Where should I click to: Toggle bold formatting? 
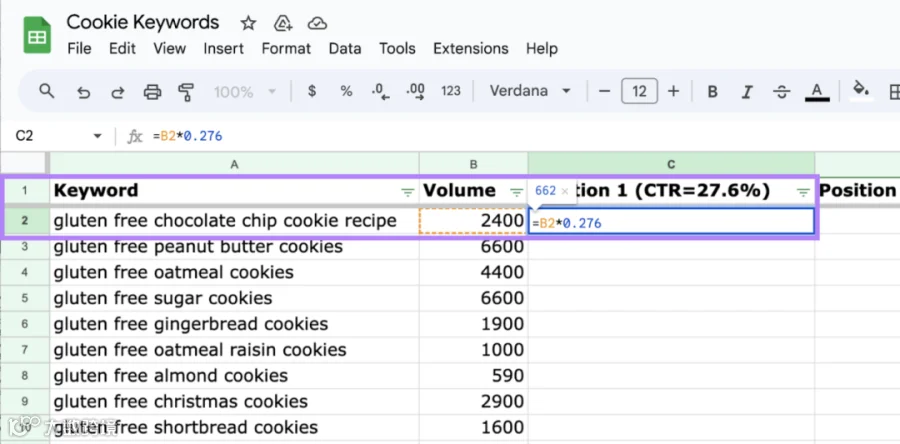pyautogui.click(x=712, y=92)
